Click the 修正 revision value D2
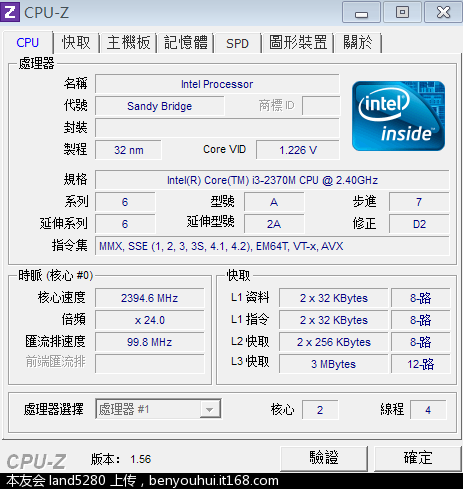Screen dimensions: 463x489 419,224
